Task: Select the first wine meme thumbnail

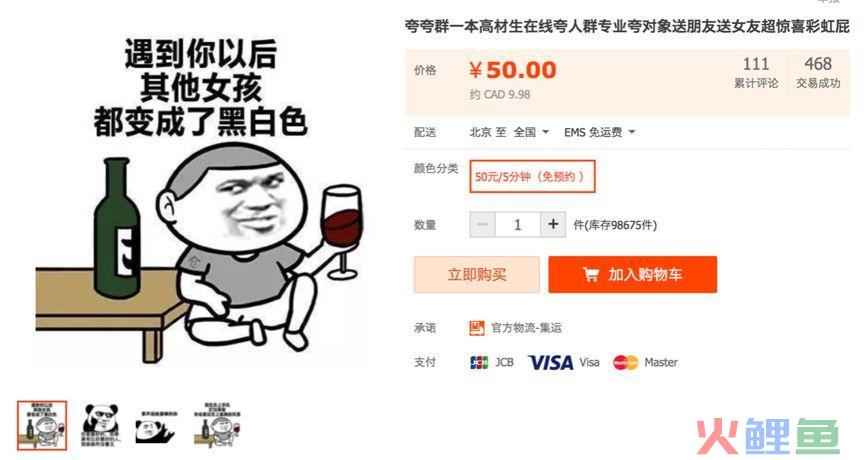Action: pyautogui.click(x=42, y=425)
